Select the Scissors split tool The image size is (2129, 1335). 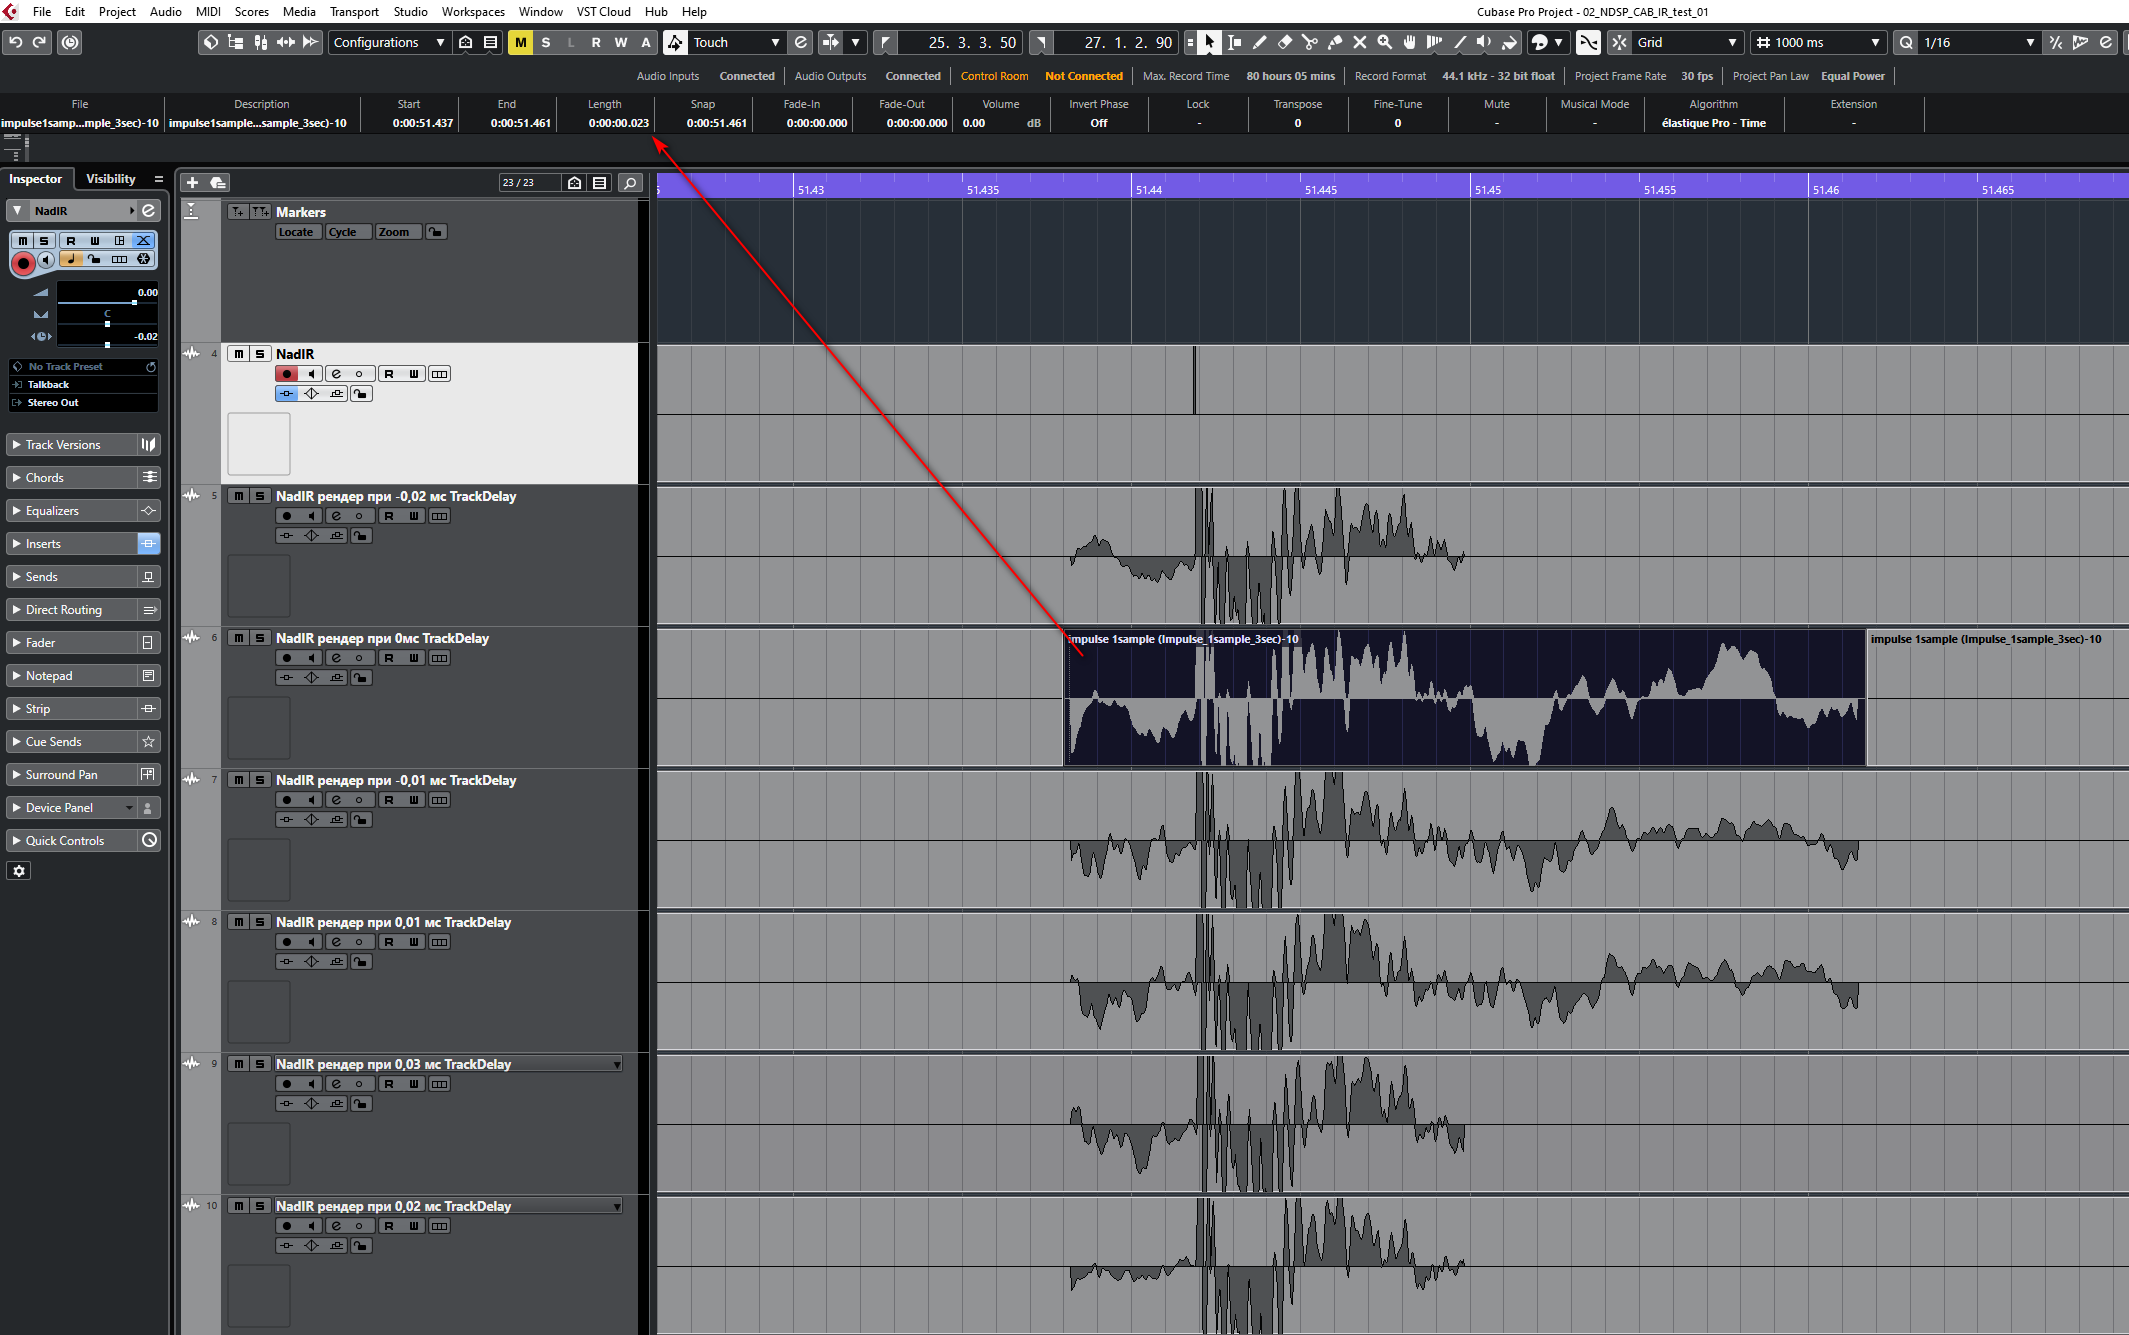(1309, 42)
